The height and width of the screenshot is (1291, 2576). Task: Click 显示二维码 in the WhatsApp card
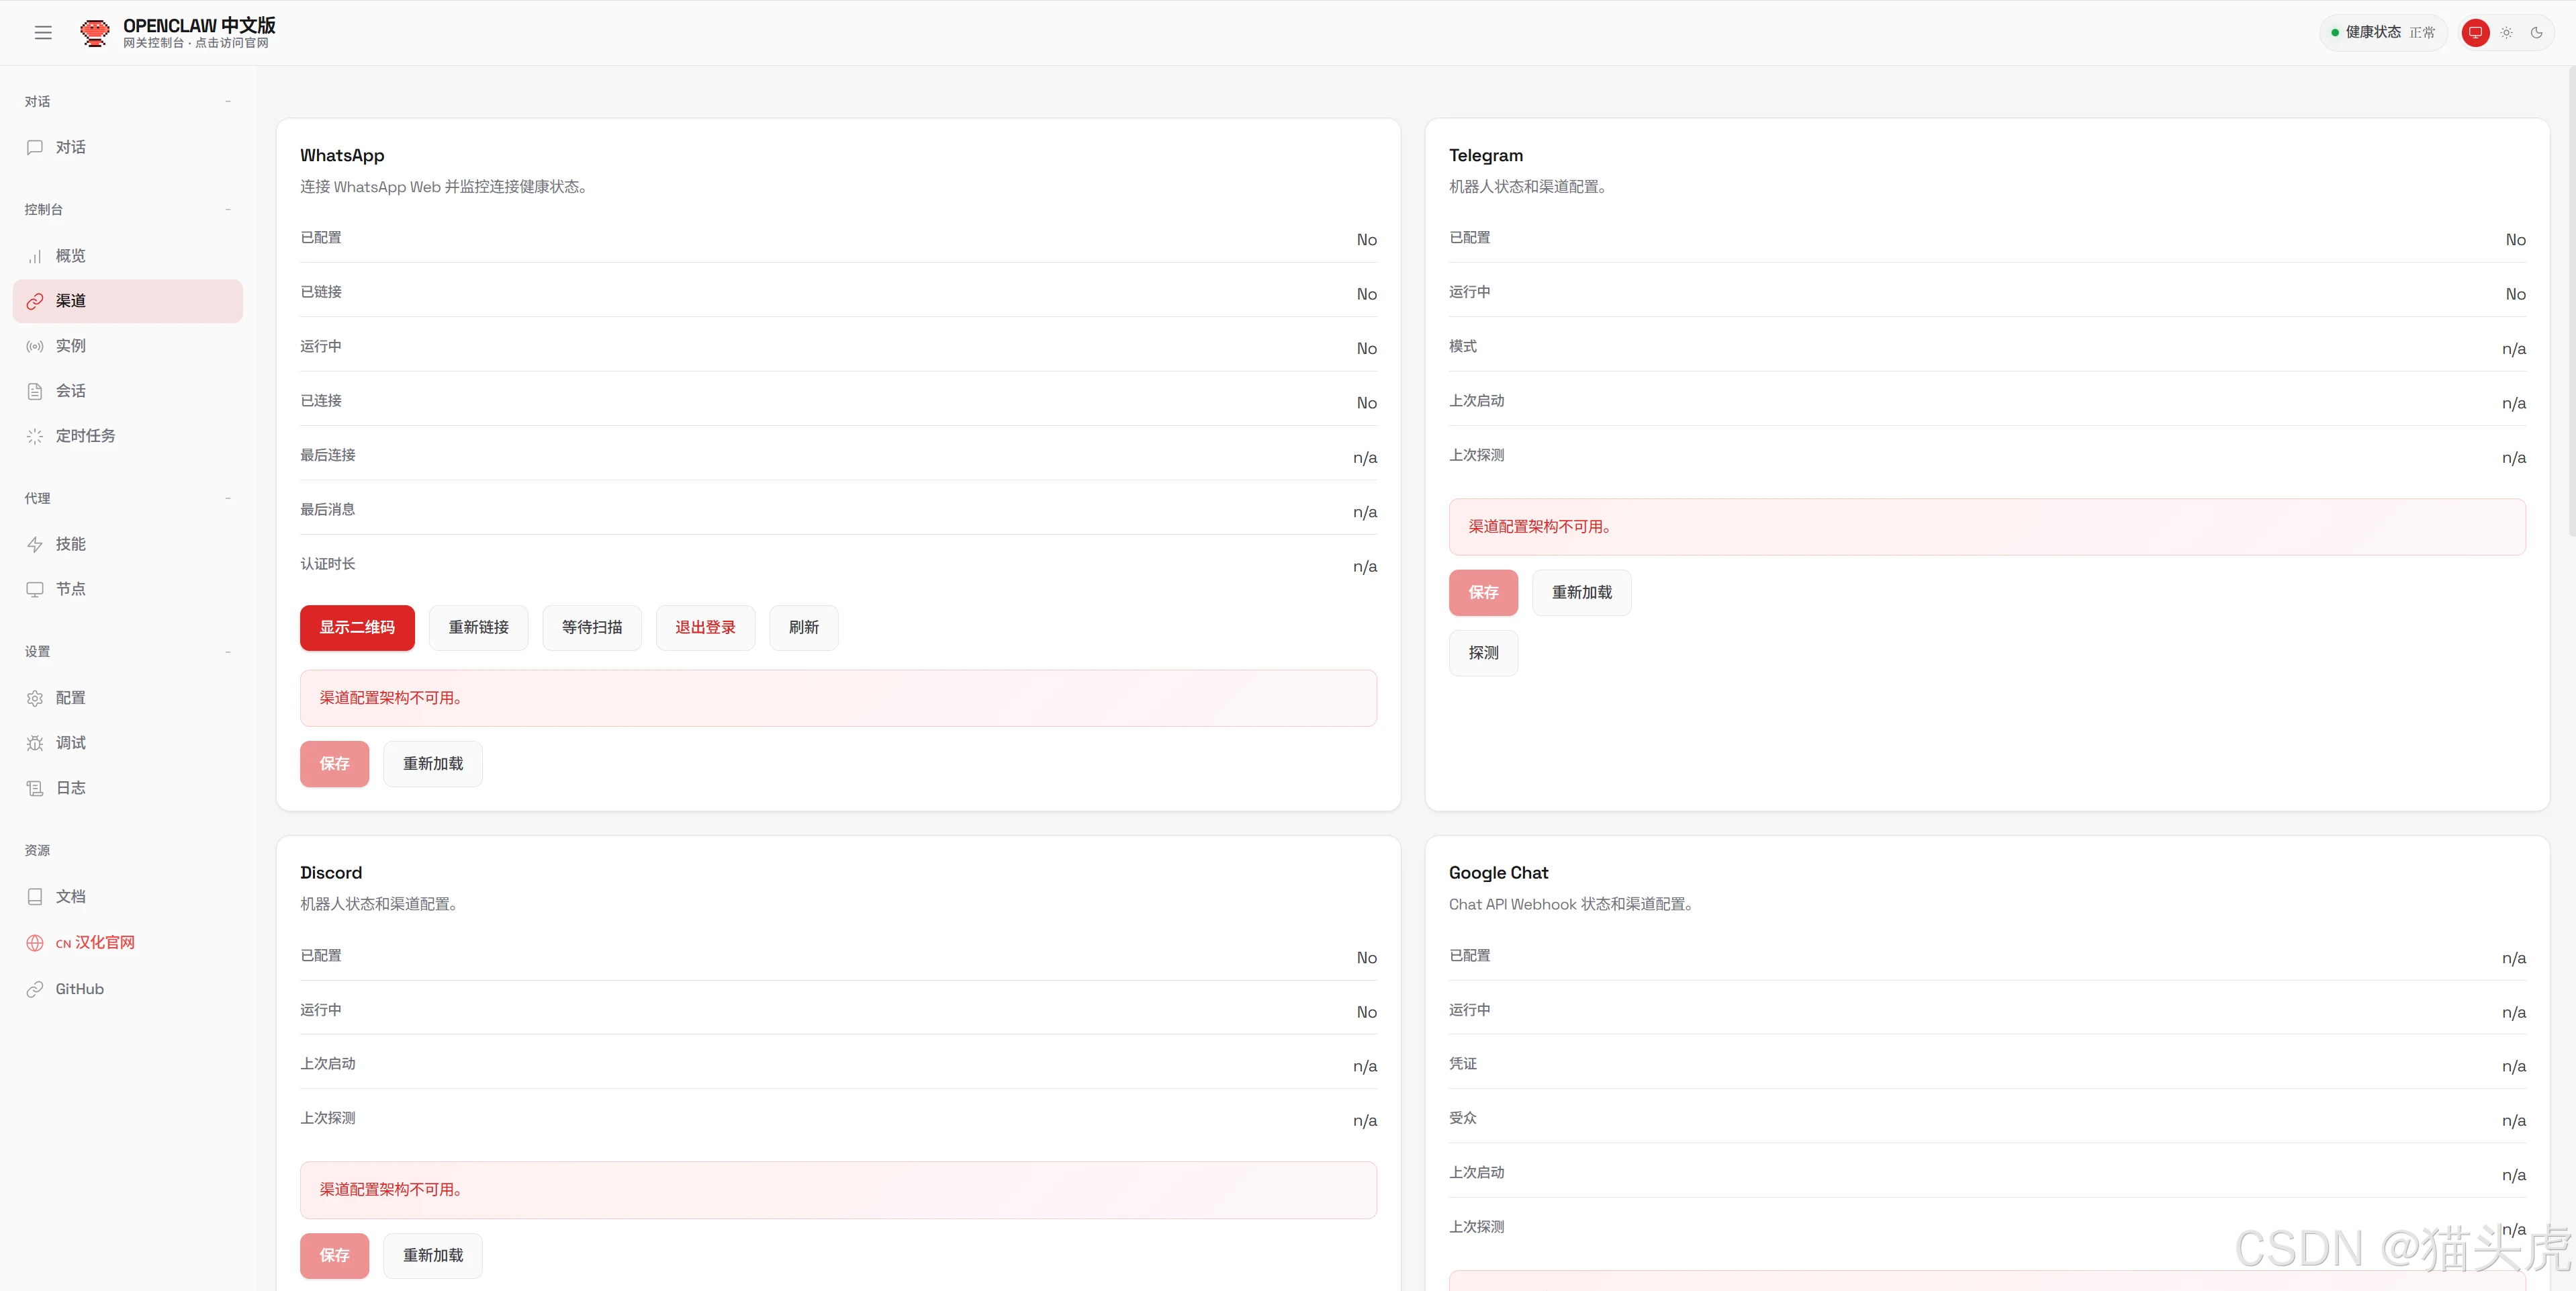point(356,627)
